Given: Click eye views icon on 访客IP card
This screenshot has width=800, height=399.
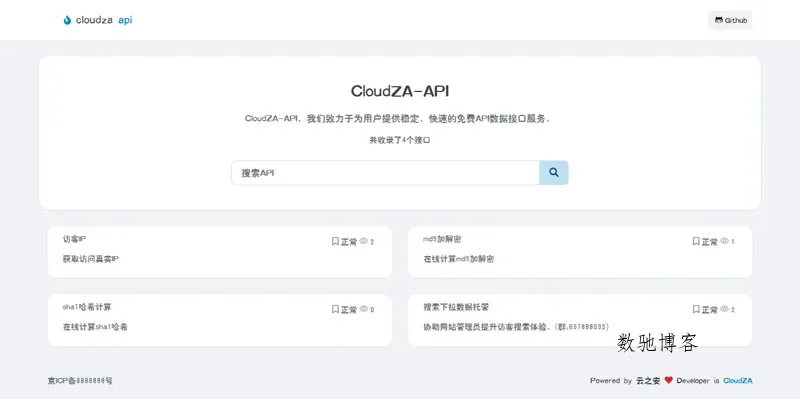Looking at the screenshot, I should [x=364, y=241].
